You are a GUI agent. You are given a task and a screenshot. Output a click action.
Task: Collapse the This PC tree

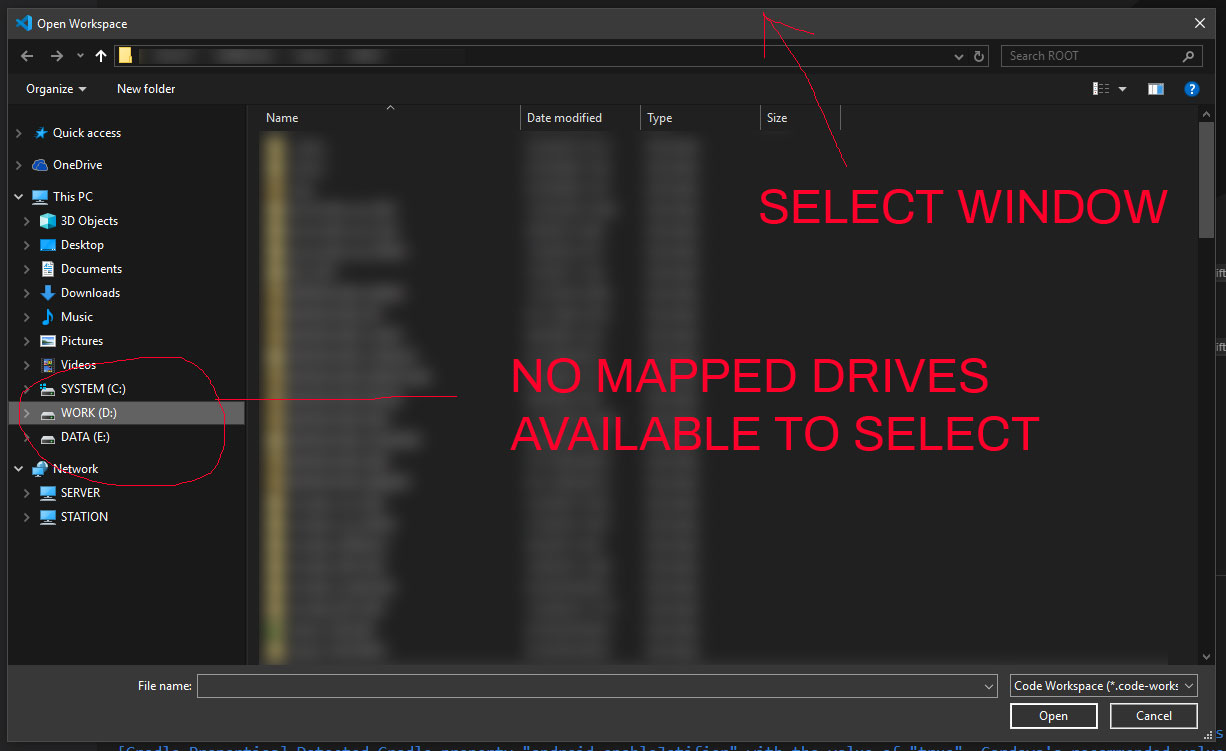17,196
